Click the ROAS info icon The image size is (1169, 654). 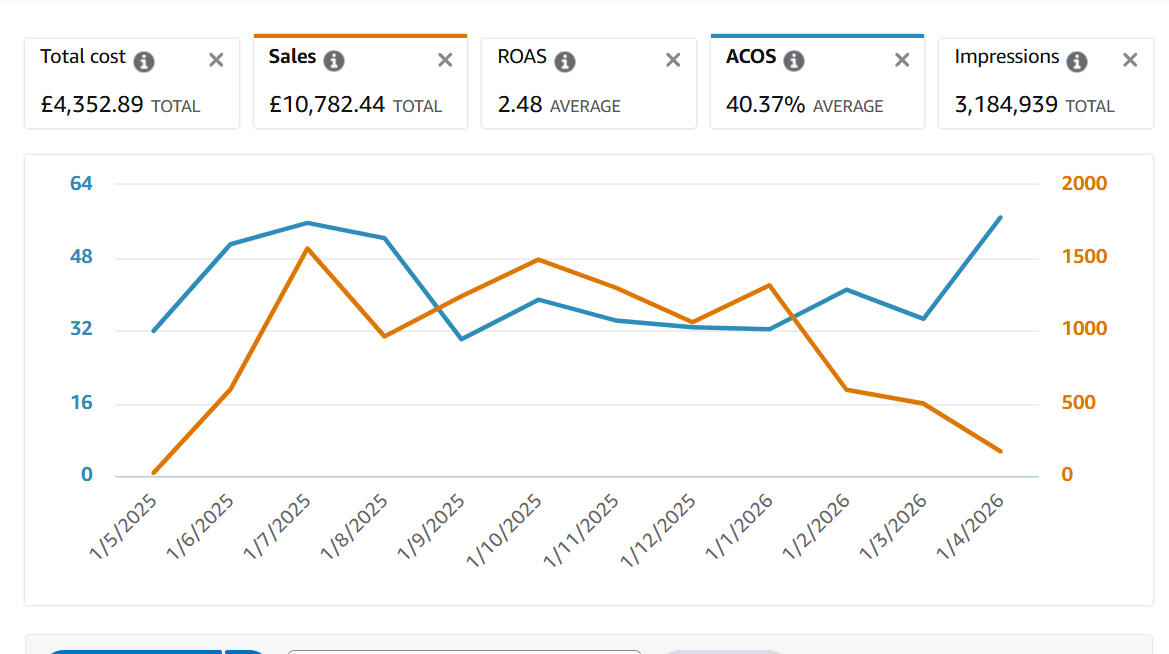565,61
